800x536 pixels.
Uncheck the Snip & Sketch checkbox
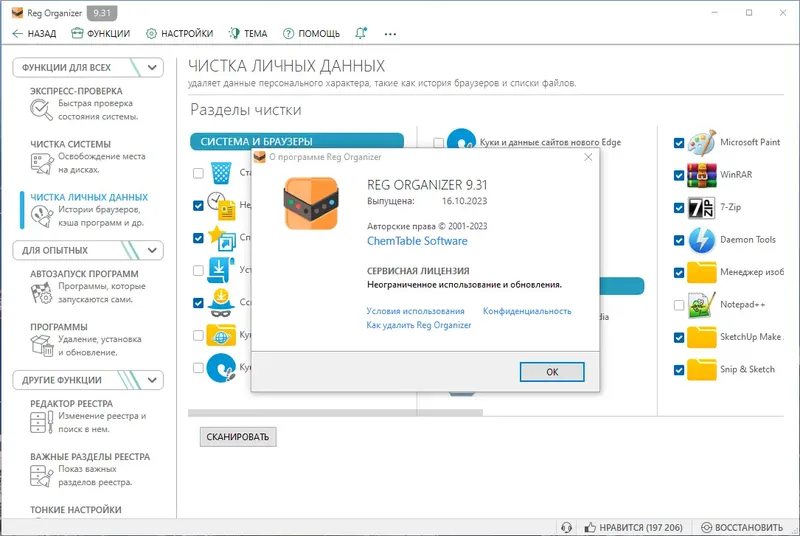(679, 370)
